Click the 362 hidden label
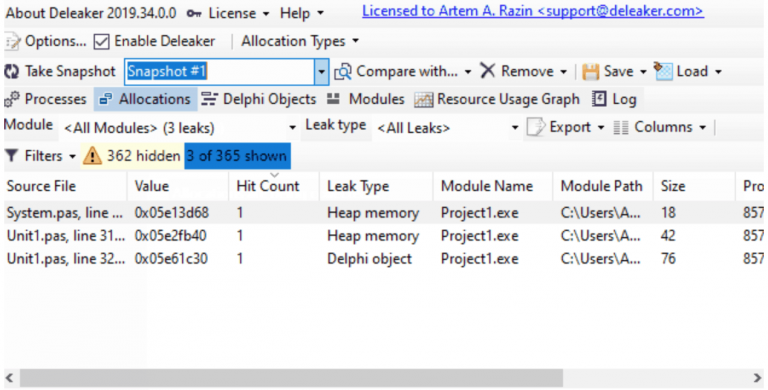This screenshot has width=768, height=390. coord(144,156)
